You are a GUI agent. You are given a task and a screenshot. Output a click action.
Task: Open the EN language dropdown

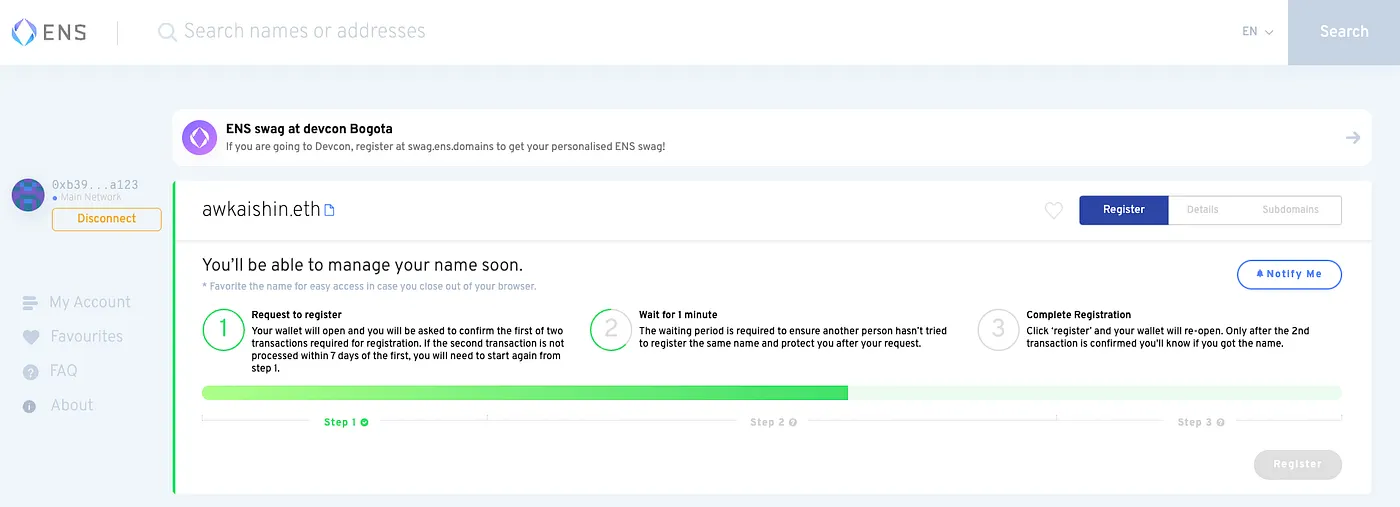tap(1257, 32)
